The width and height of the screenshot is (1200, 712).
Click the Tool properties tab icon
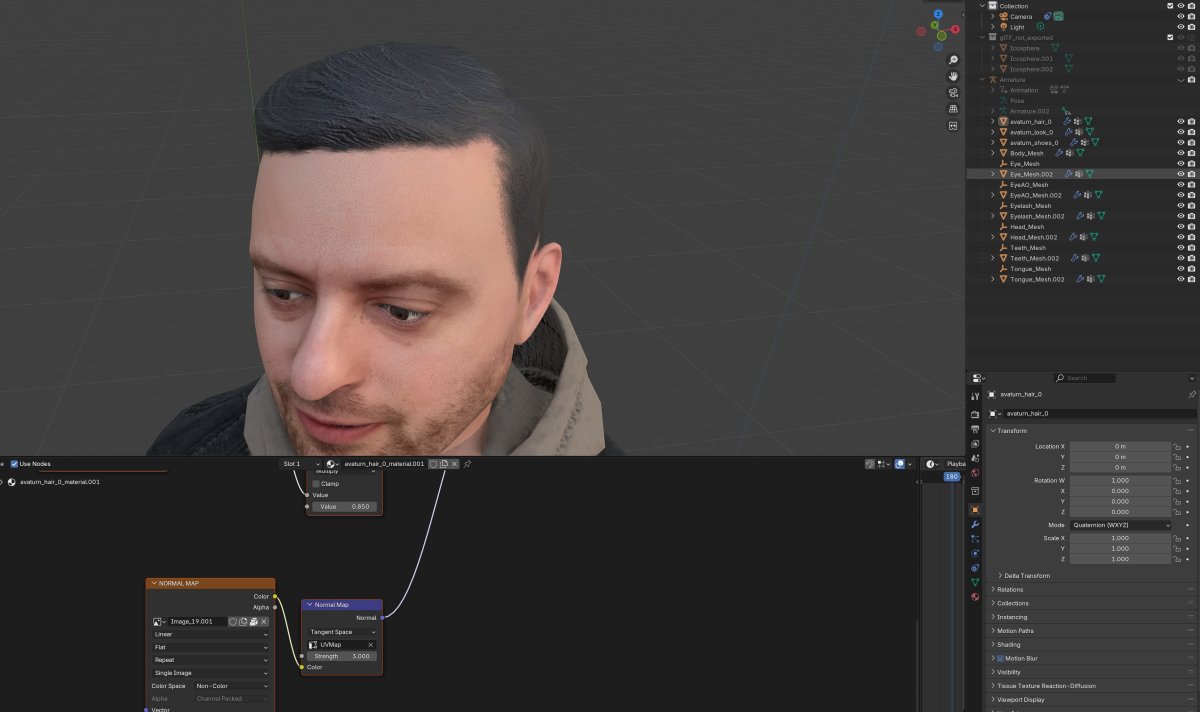[975, 397]
